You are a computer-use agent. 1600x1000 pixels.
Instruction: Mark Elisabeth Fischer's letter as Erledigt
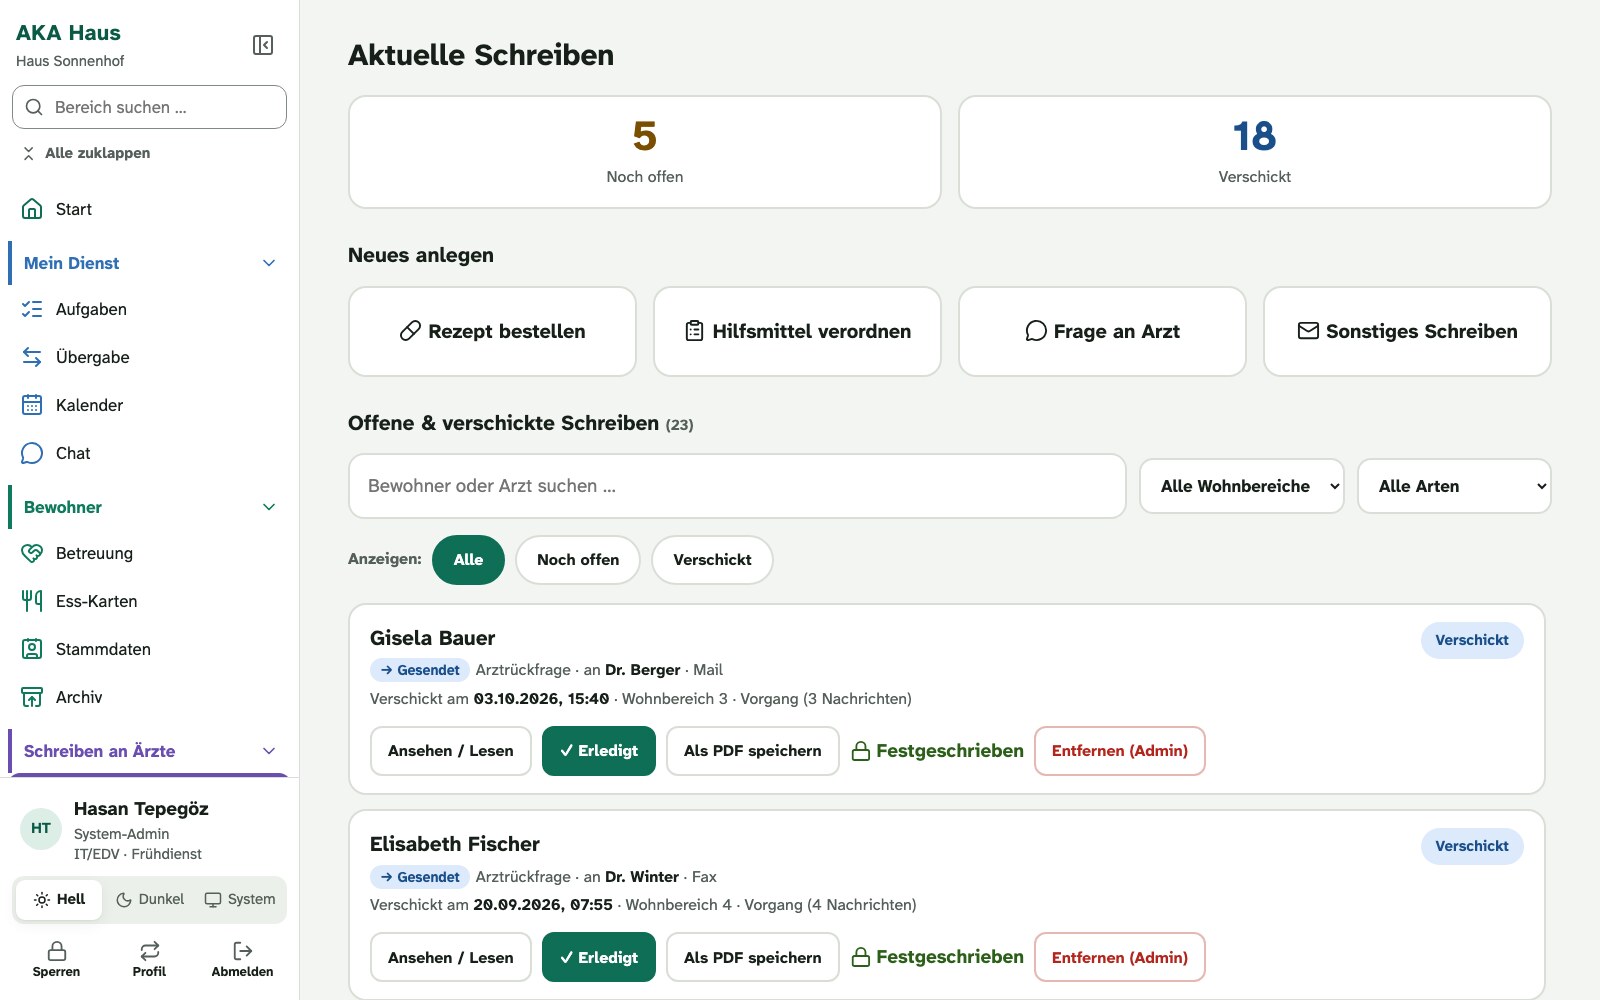point(599,957)
